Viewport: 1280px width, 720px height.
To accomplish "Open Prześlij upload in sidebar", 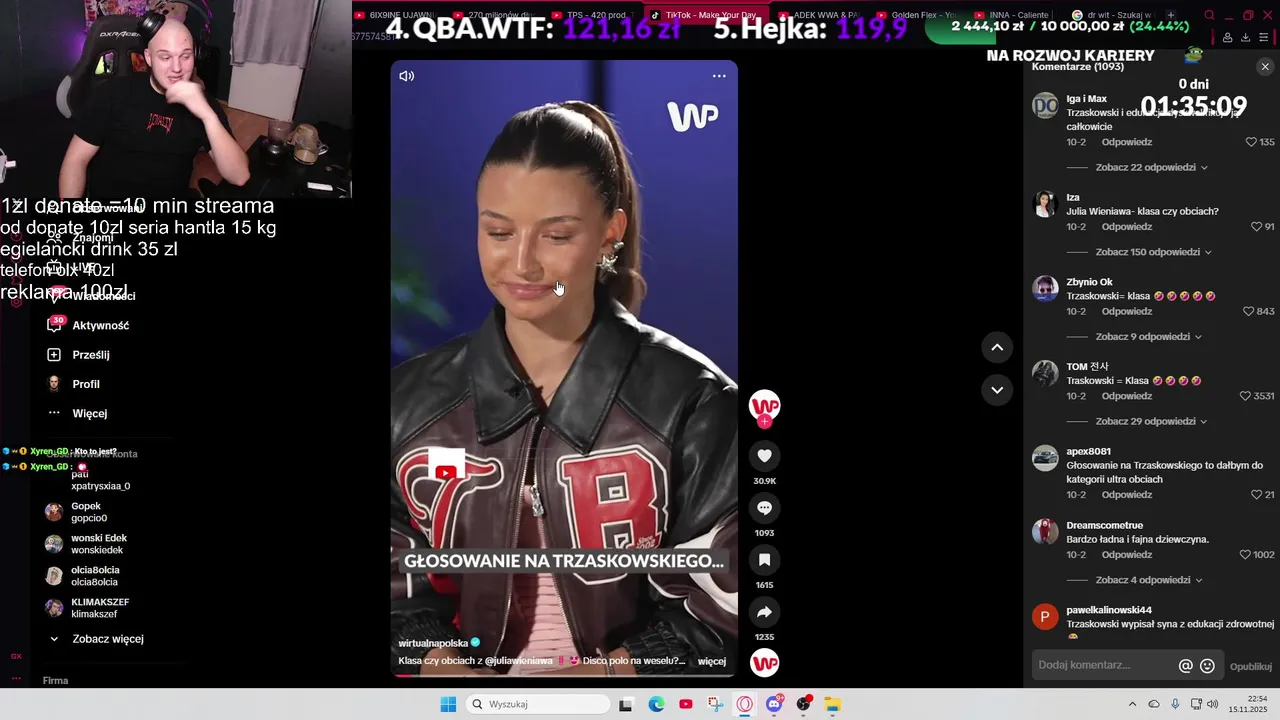I will pyautogui.click(x=79, y=355).
